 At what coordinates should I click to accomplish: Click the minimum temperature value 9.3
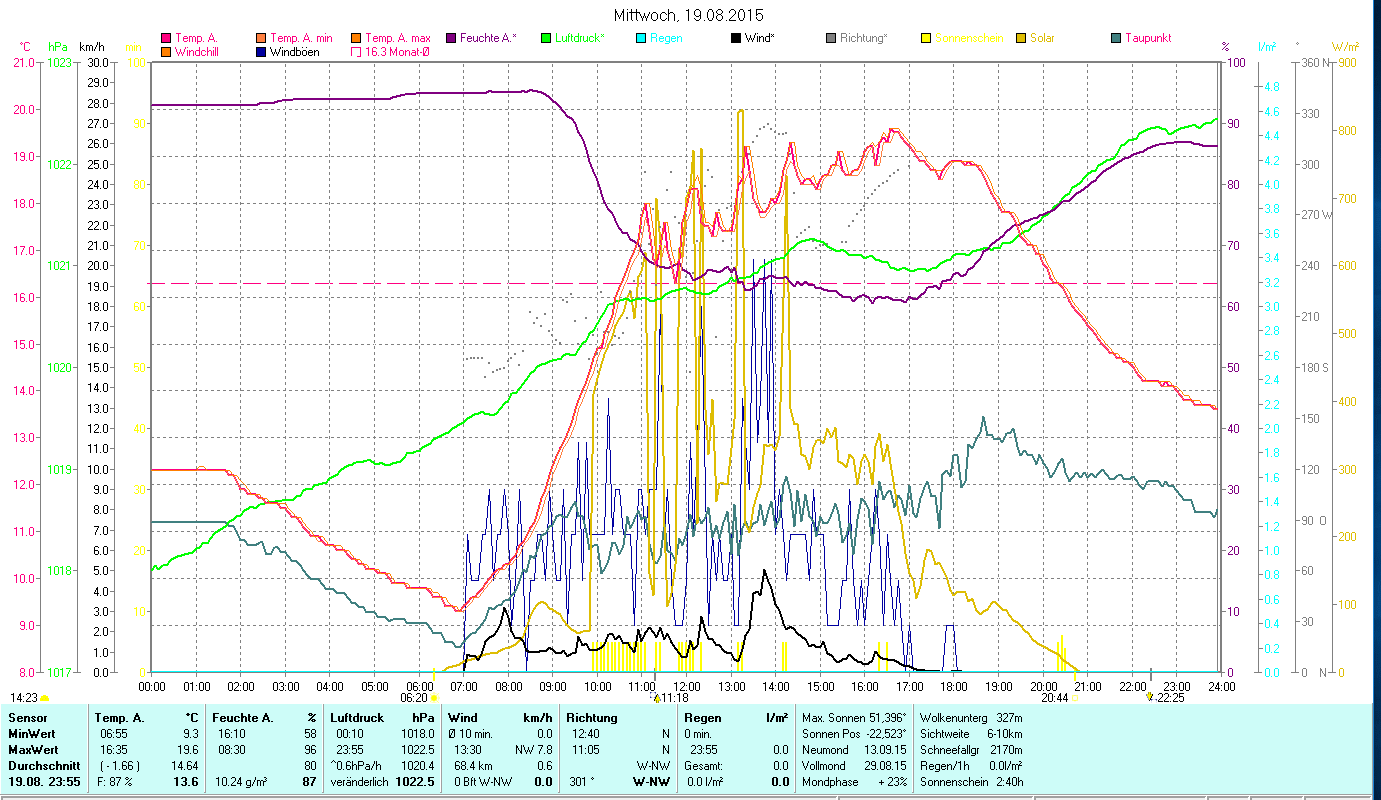point(189,734)
